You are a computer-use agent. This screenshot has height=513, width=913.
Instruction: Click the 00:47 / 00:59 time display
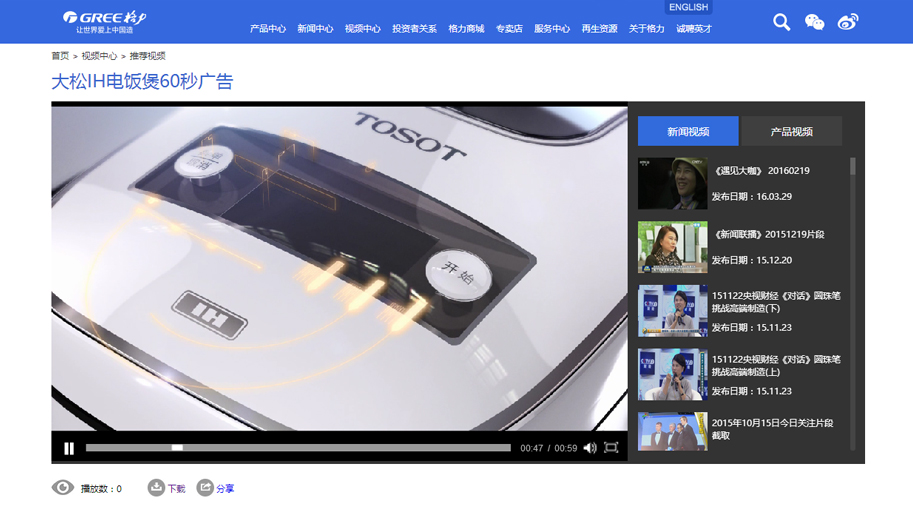[x=548, y=448]
